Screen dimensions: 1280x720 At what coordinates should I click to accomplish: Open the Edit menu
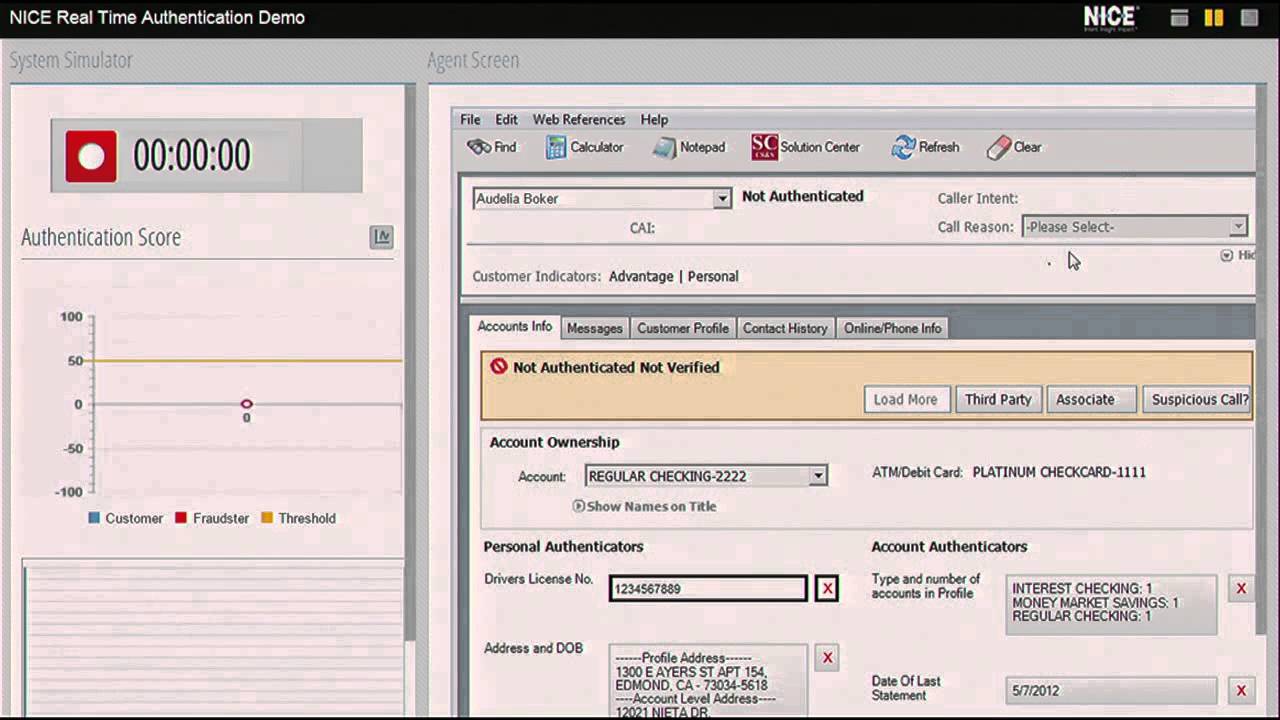[506, 119]
